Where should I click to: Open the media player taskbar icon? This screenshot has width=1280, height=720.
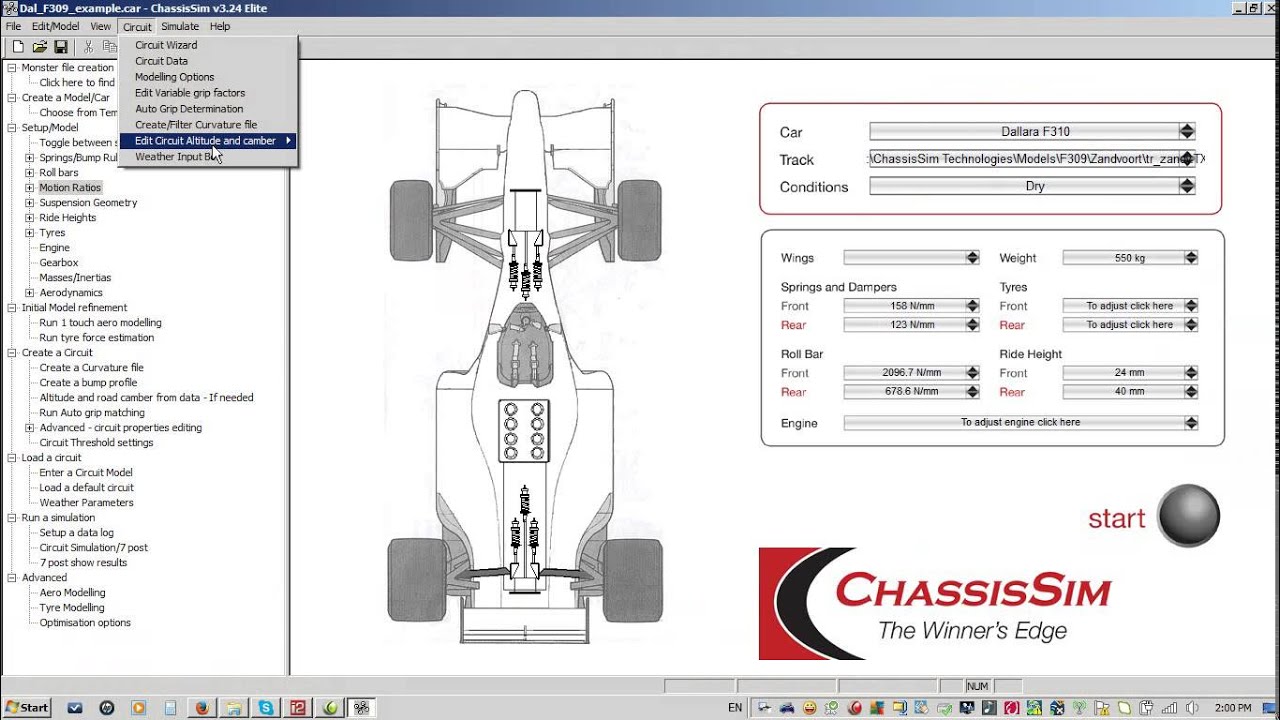138,707
